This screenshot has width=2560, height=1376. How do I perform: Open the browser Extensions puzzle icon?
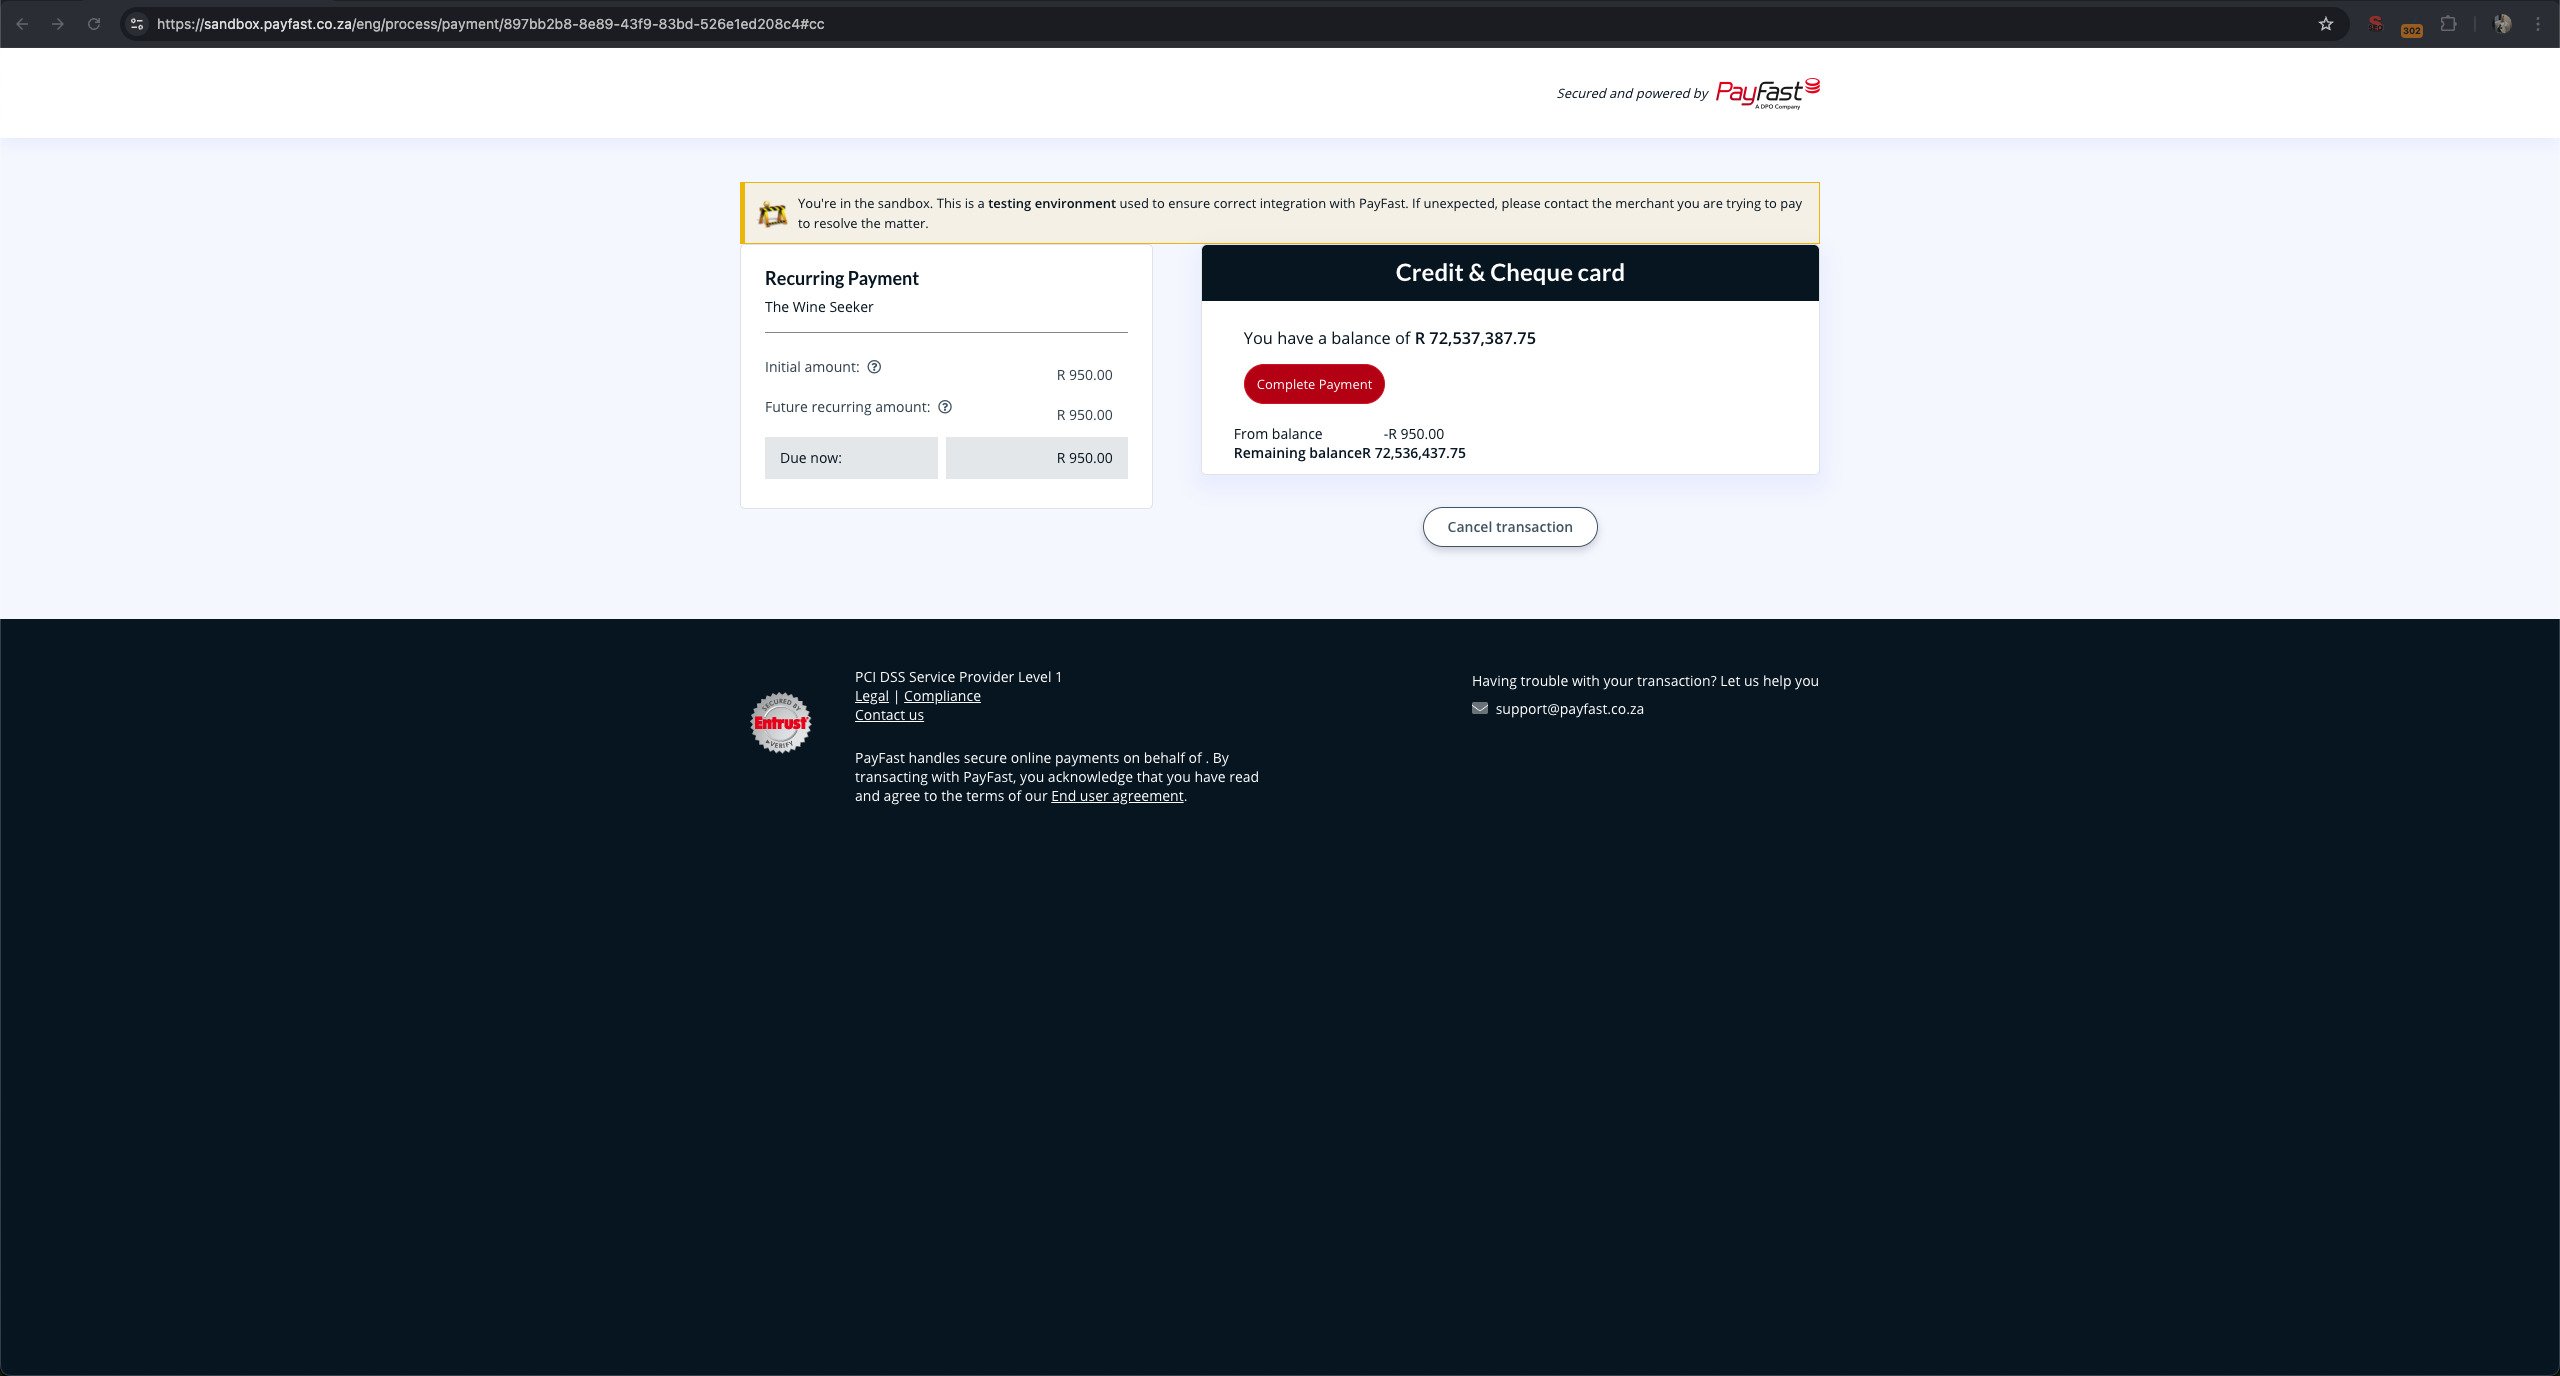pyautogui.click(x=2448, y=24)
